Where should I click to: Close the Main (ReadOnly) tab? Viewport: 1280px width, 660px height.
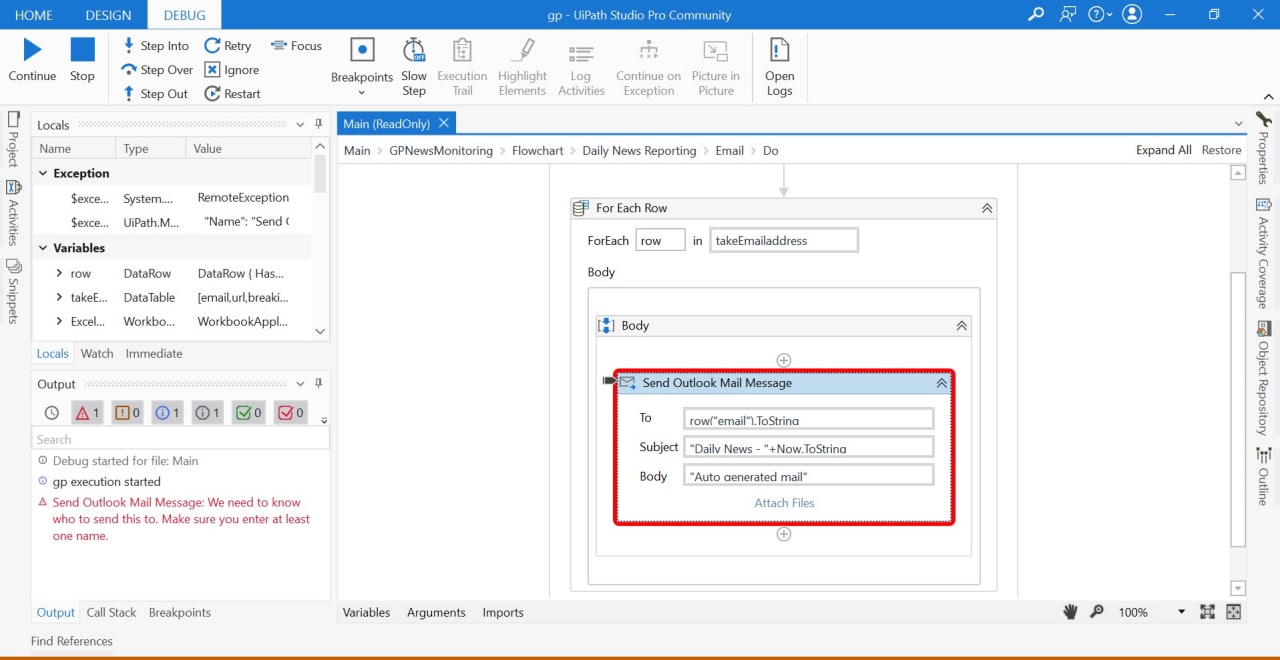point(444,123)
